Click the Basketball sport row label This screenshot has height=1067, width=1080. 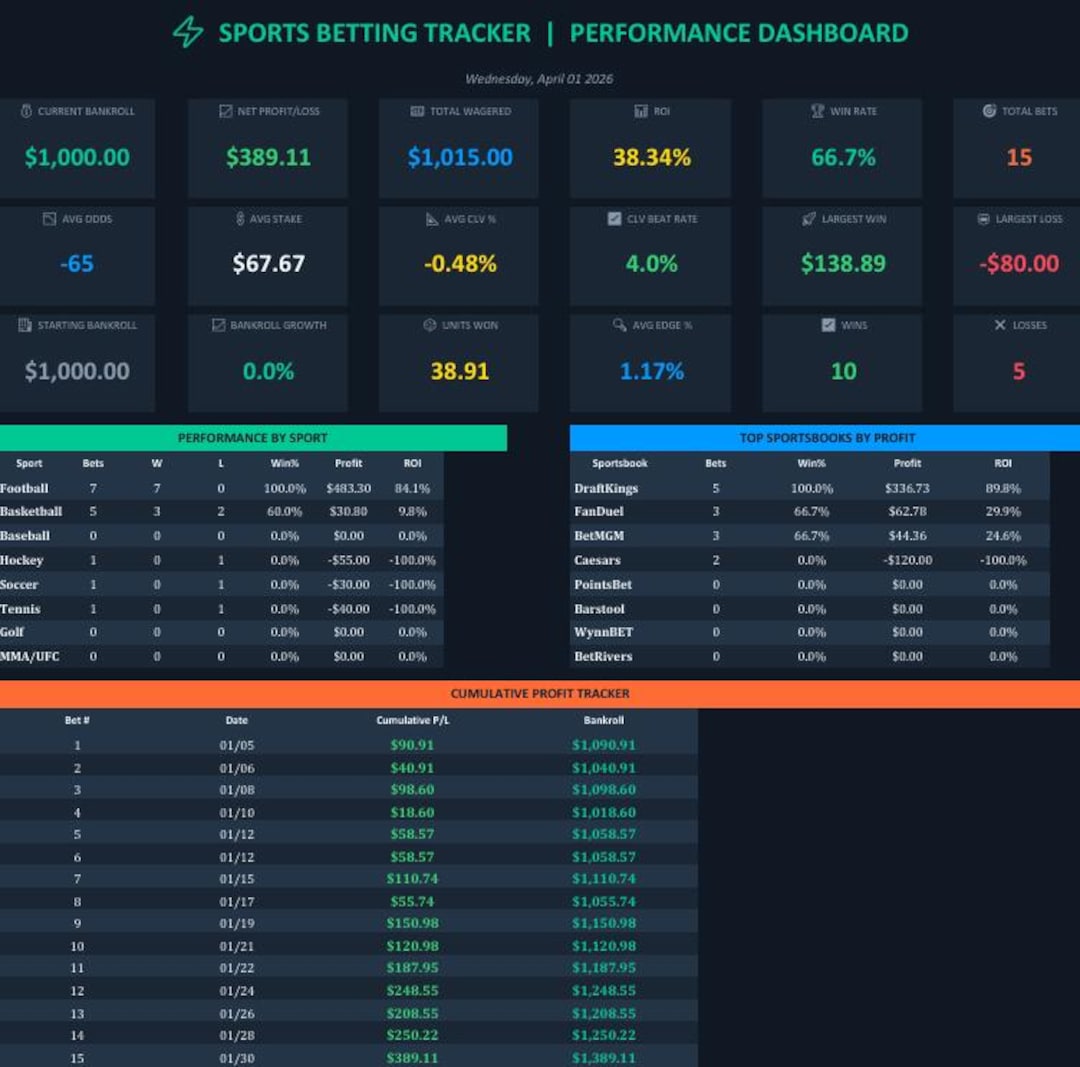31,512
